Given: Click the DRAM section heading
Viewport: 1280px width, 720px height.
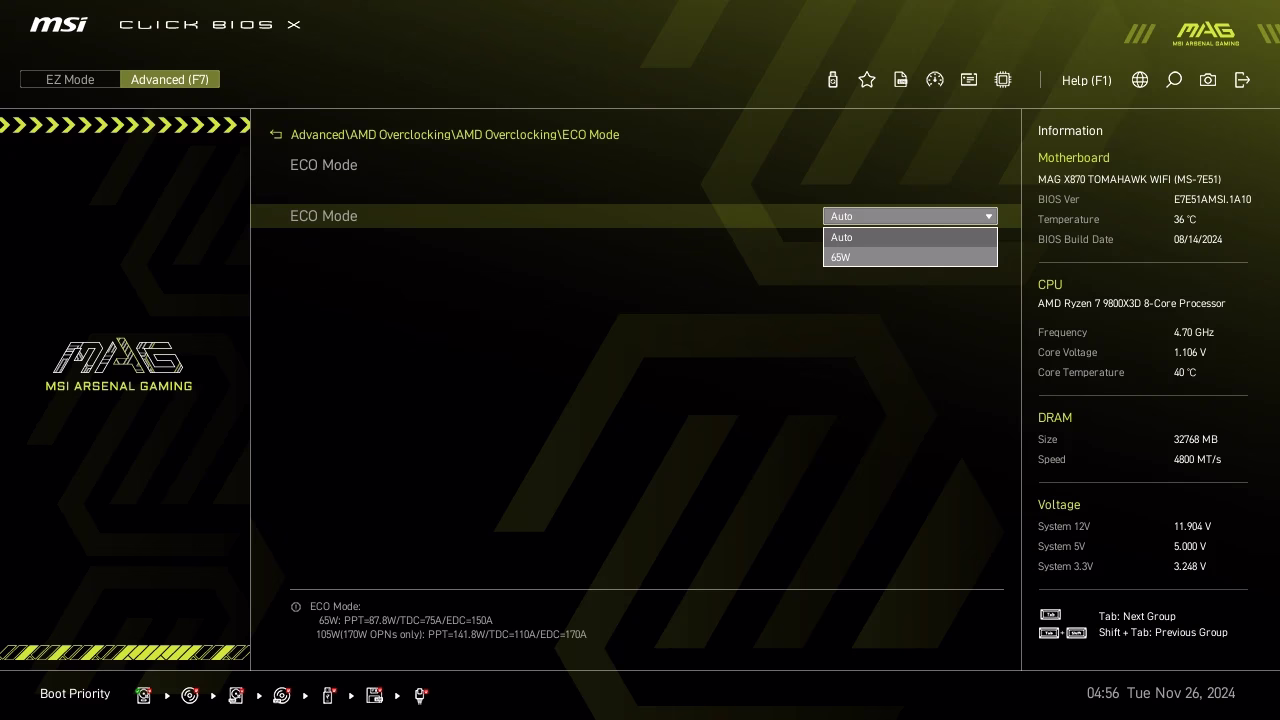Looking at the screenshot, I should tap(1055, 418).
